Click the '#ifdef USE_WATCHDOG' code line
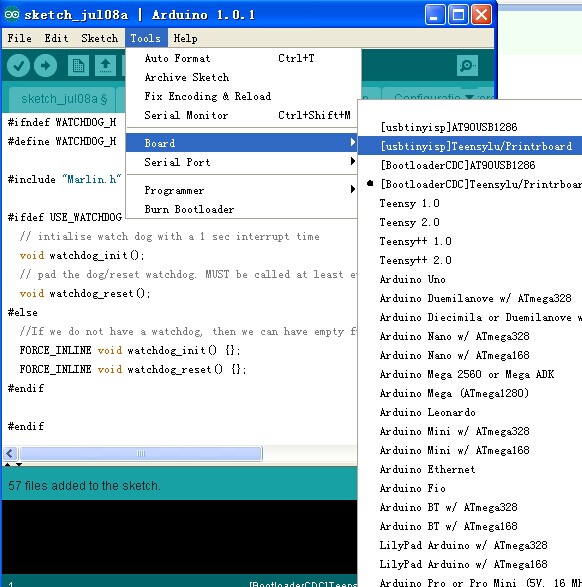This screenshot has height=587, width=582. coord(65,218)
